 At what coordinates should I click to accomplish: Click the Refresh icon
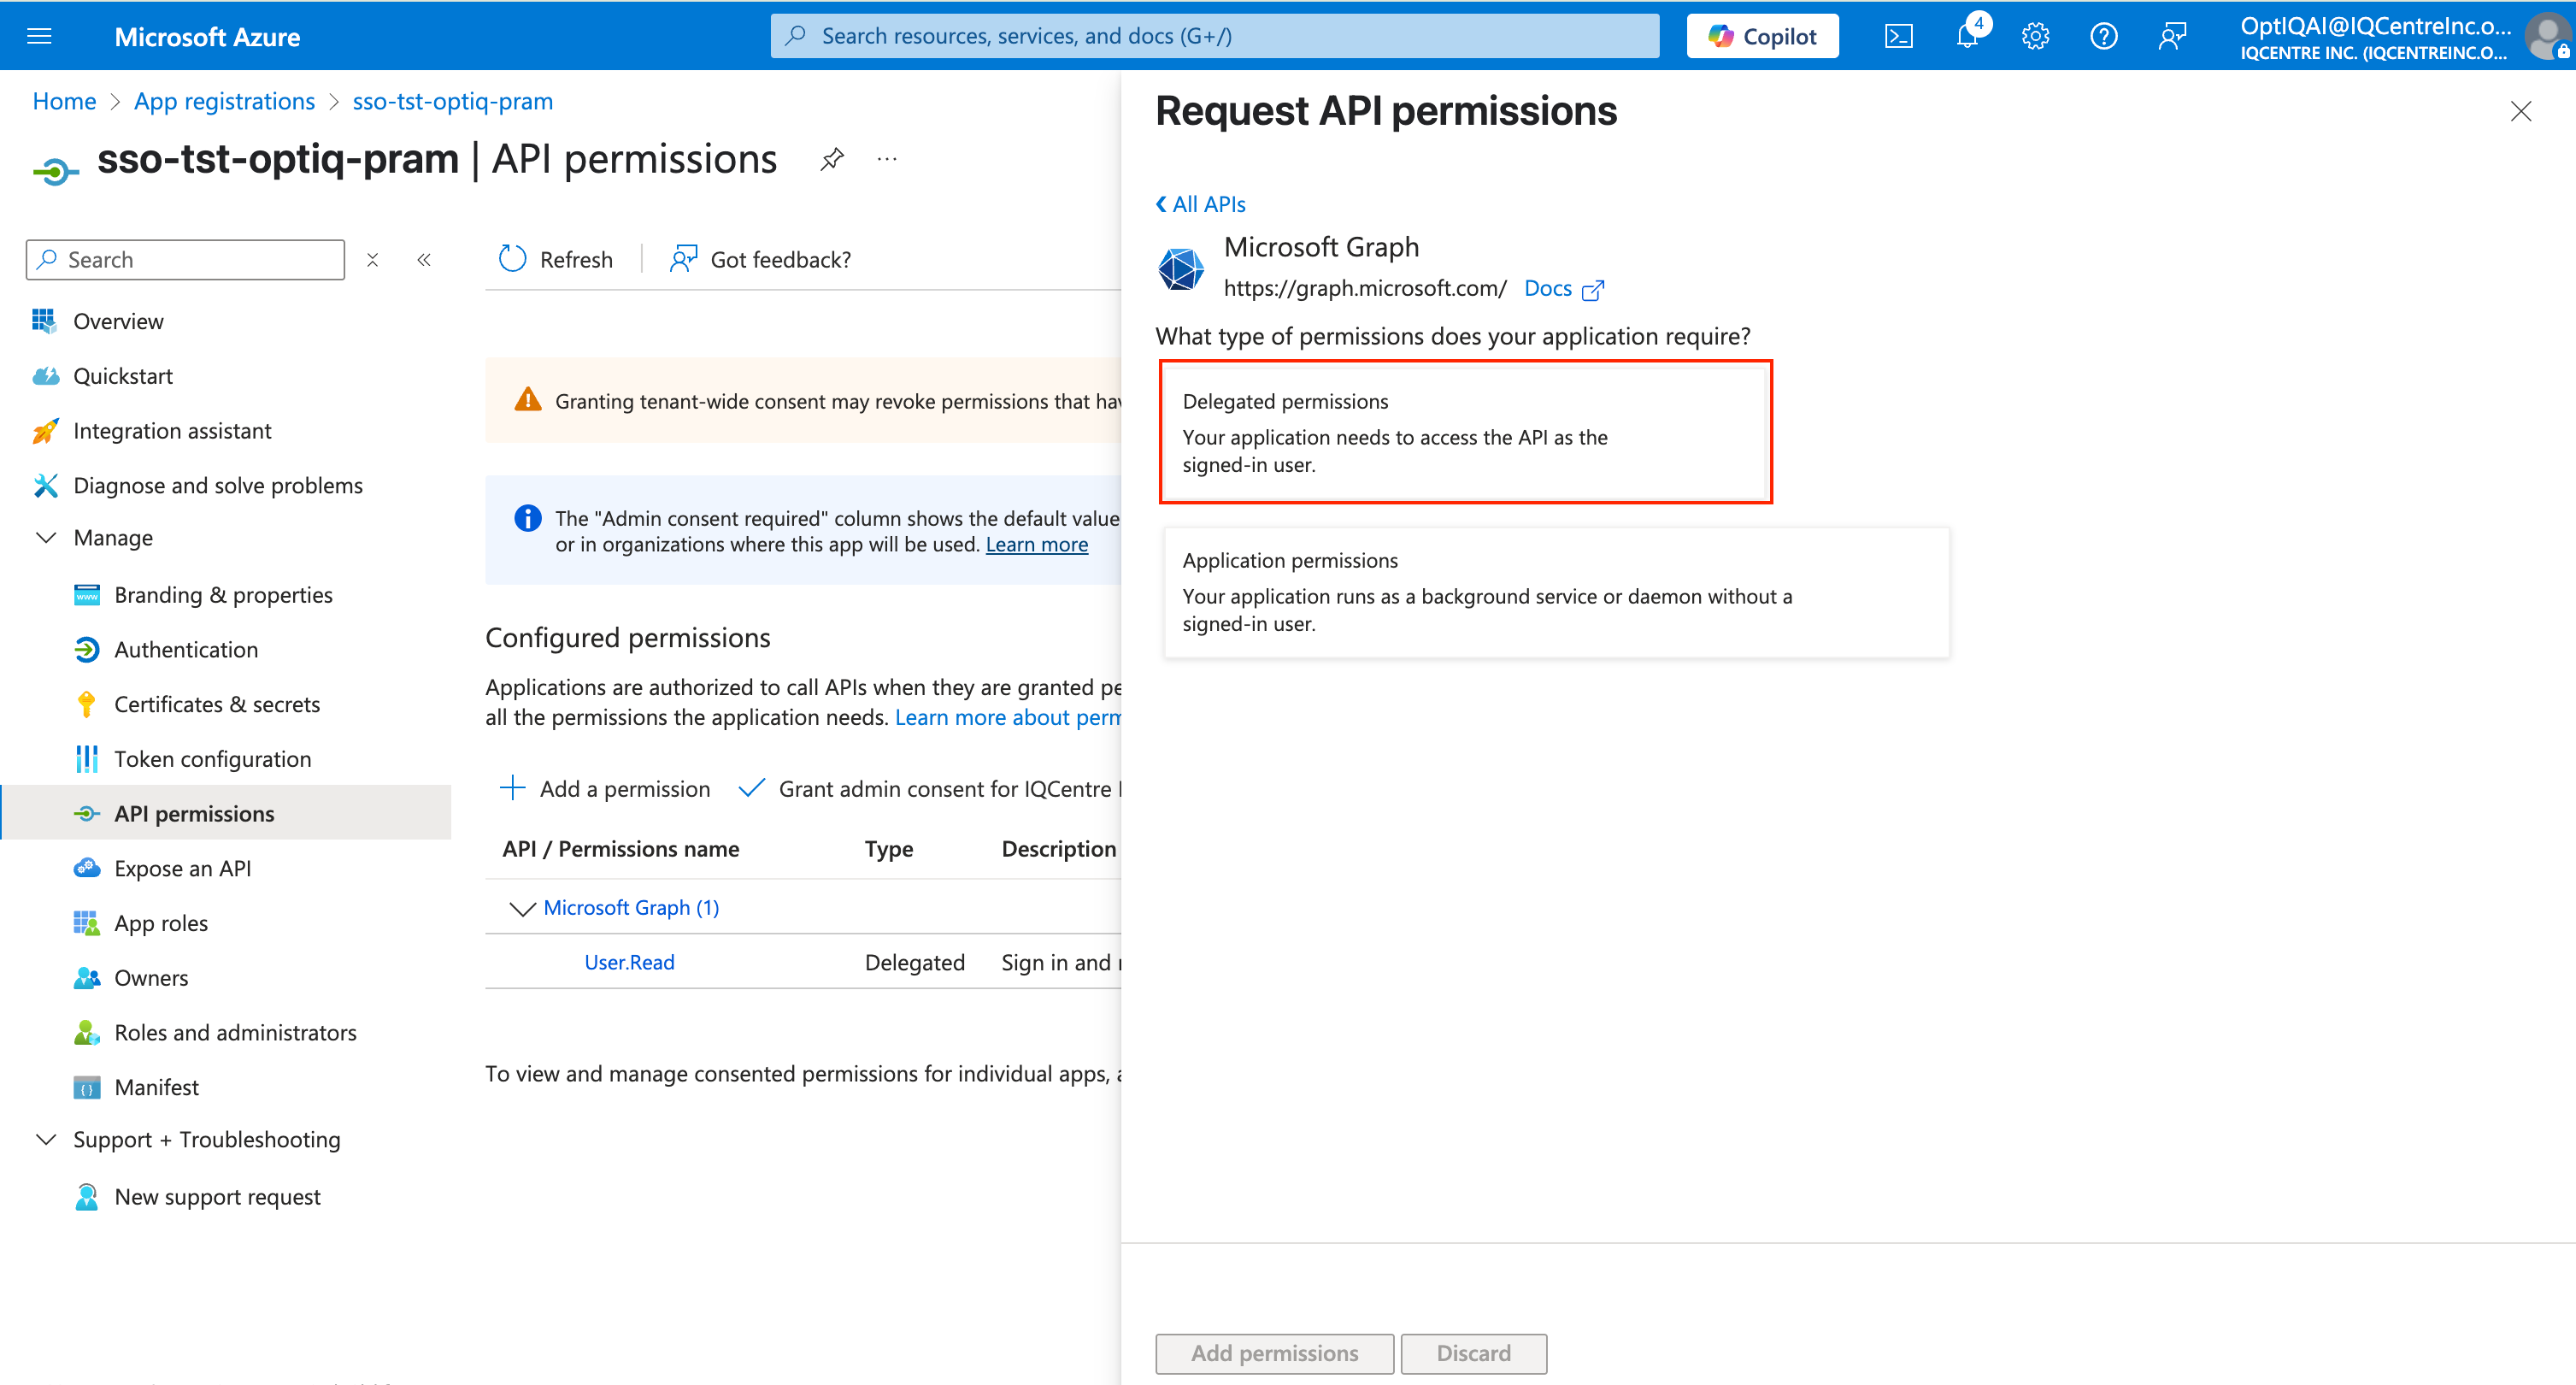tap(512, 259)
